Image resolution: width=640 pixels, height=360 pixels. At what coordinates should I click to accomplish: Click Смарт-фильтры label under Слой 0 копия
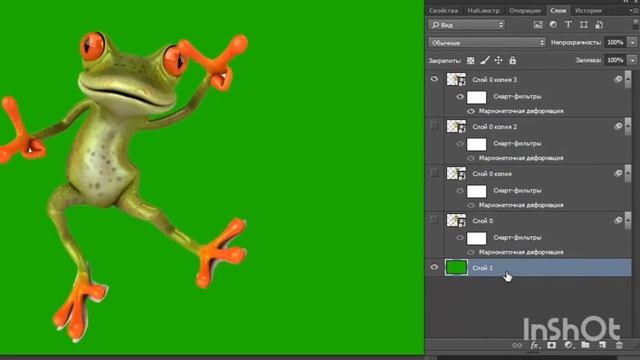(517, 191)
